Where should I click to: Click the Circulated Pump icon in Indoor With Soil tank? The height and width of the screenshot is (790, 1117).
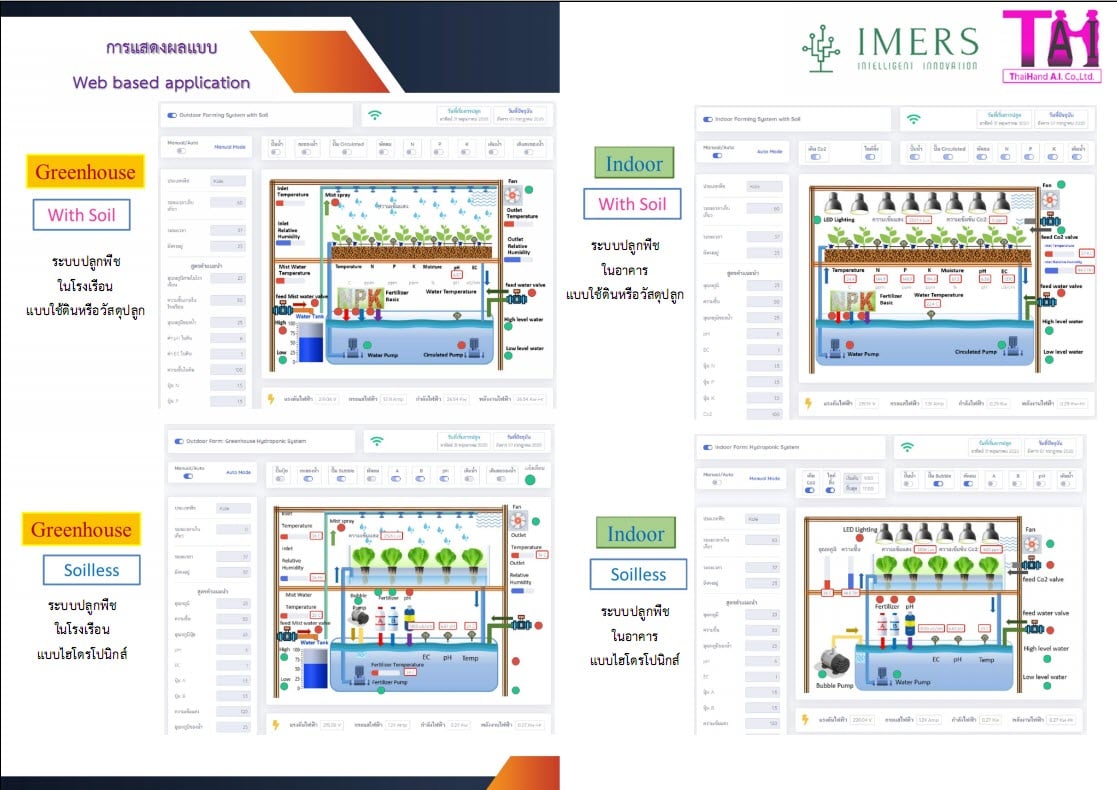coord(1012,345)
